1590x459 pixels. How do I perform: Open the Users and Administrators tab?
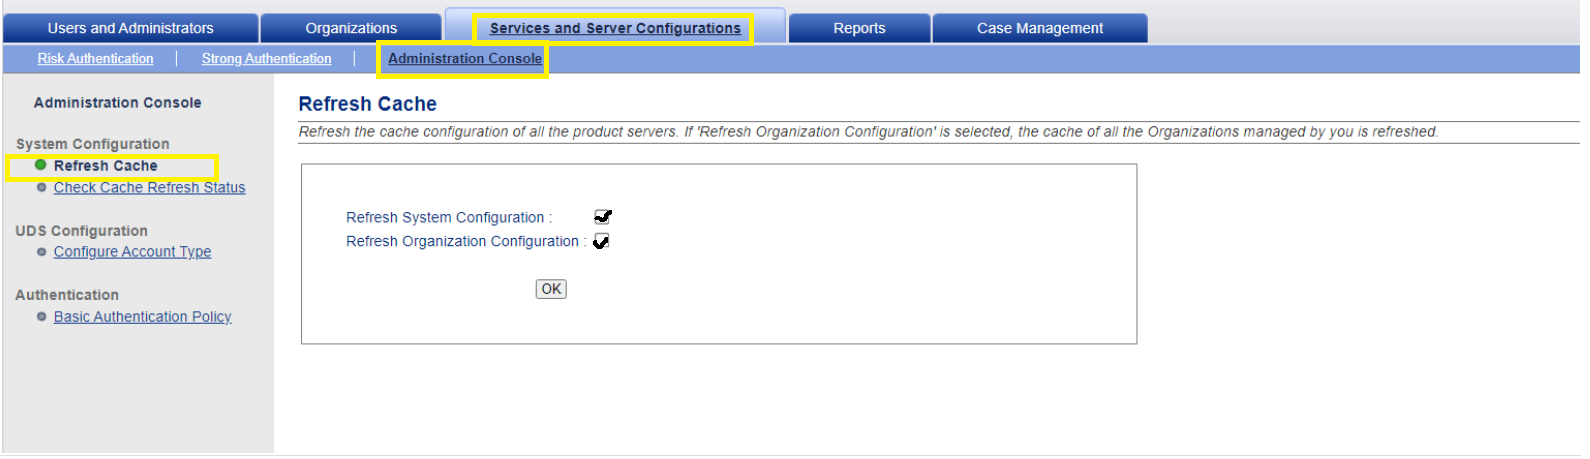pyautogui.click(x=130, y=28)
